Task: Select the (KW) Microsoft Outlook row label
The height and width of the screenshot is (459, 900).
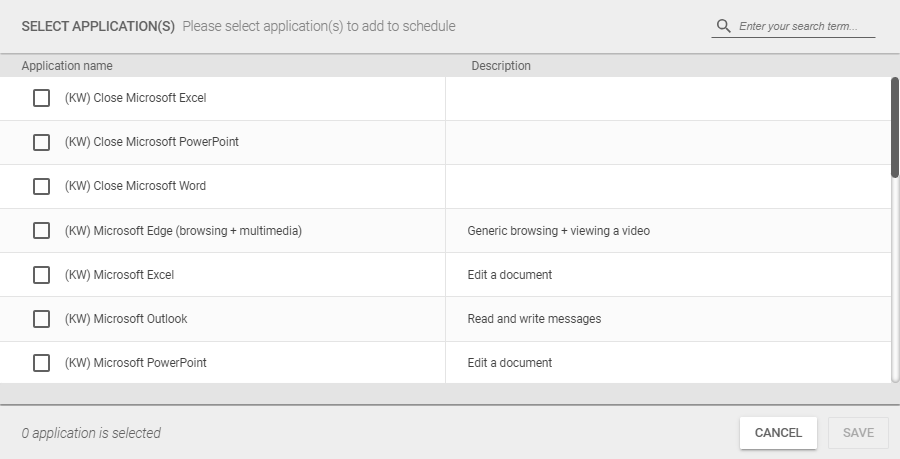Action: (x=126, y=319)
